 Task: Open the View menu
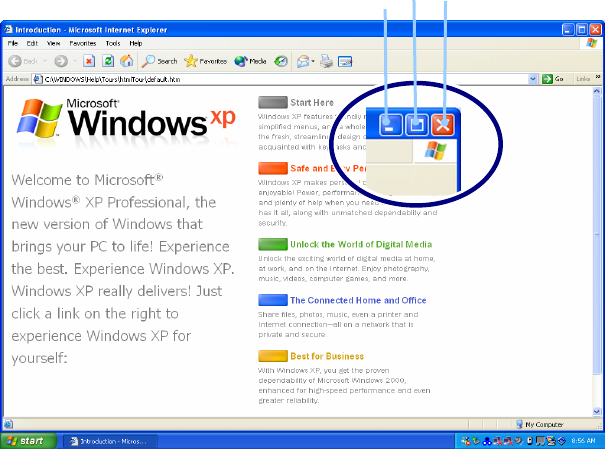coord(53,43)
